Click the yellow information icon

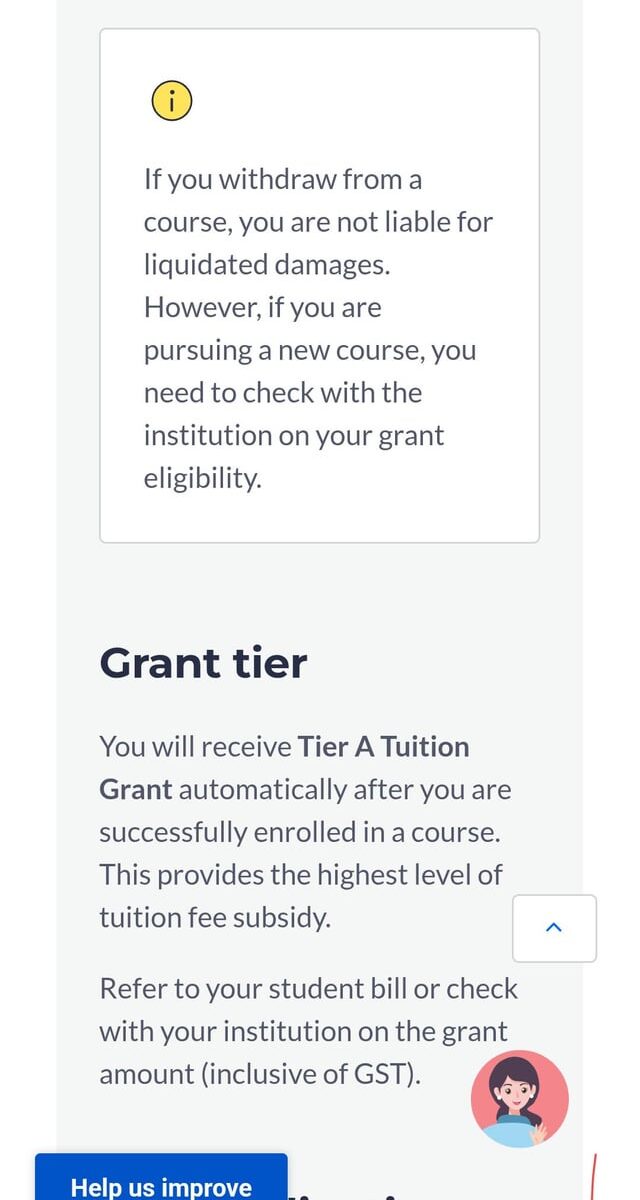[171, 100]
